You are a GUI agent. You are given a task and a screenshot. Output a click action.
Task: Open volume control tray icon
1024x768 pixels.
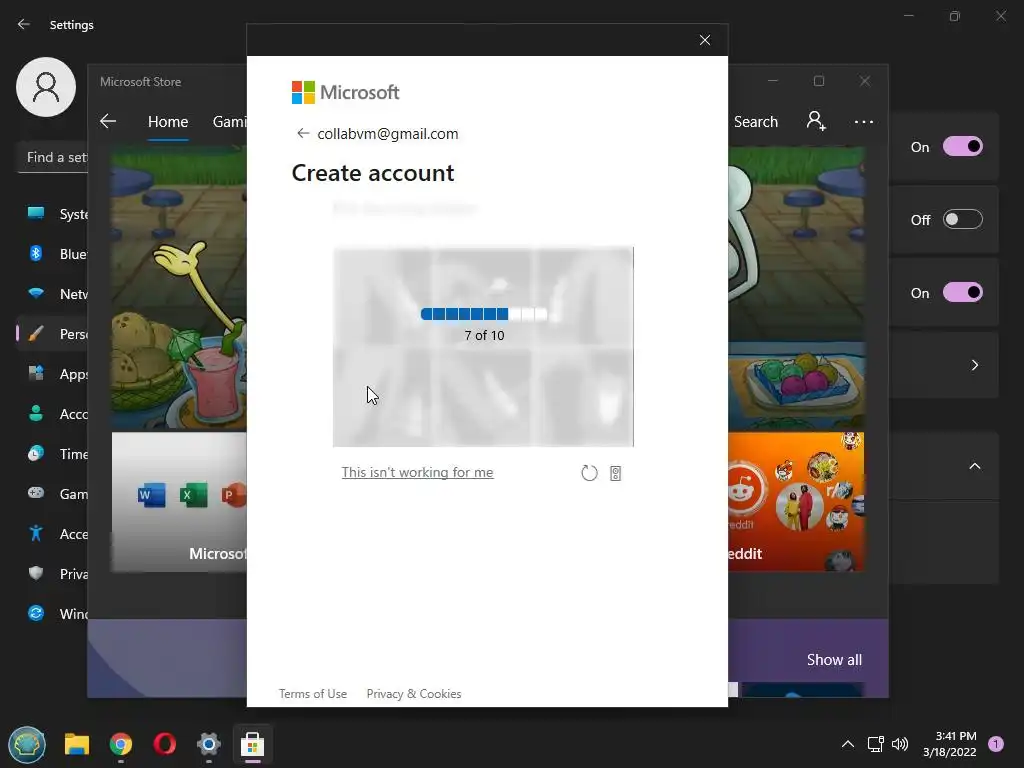(x=900, y=744)
